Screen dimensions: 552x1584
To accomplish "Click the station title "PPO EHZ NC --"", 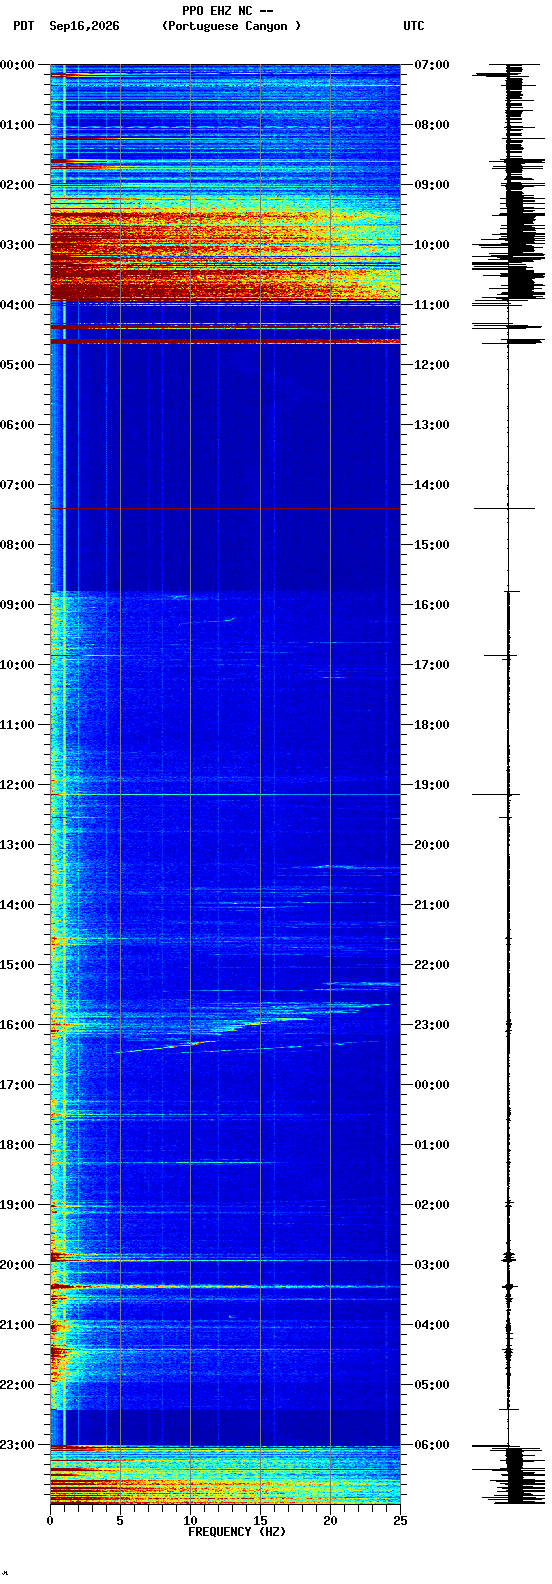I will coord(228,11).
